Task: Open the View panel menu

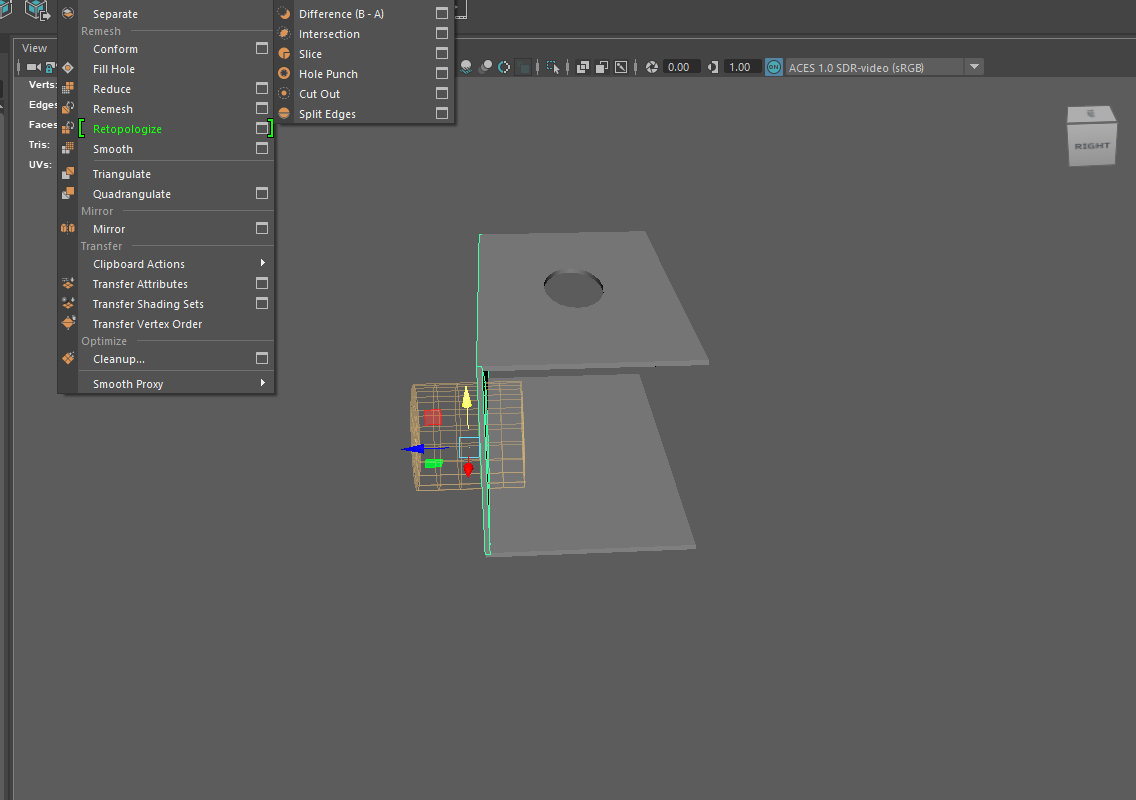Action: [x=35, y=48]
